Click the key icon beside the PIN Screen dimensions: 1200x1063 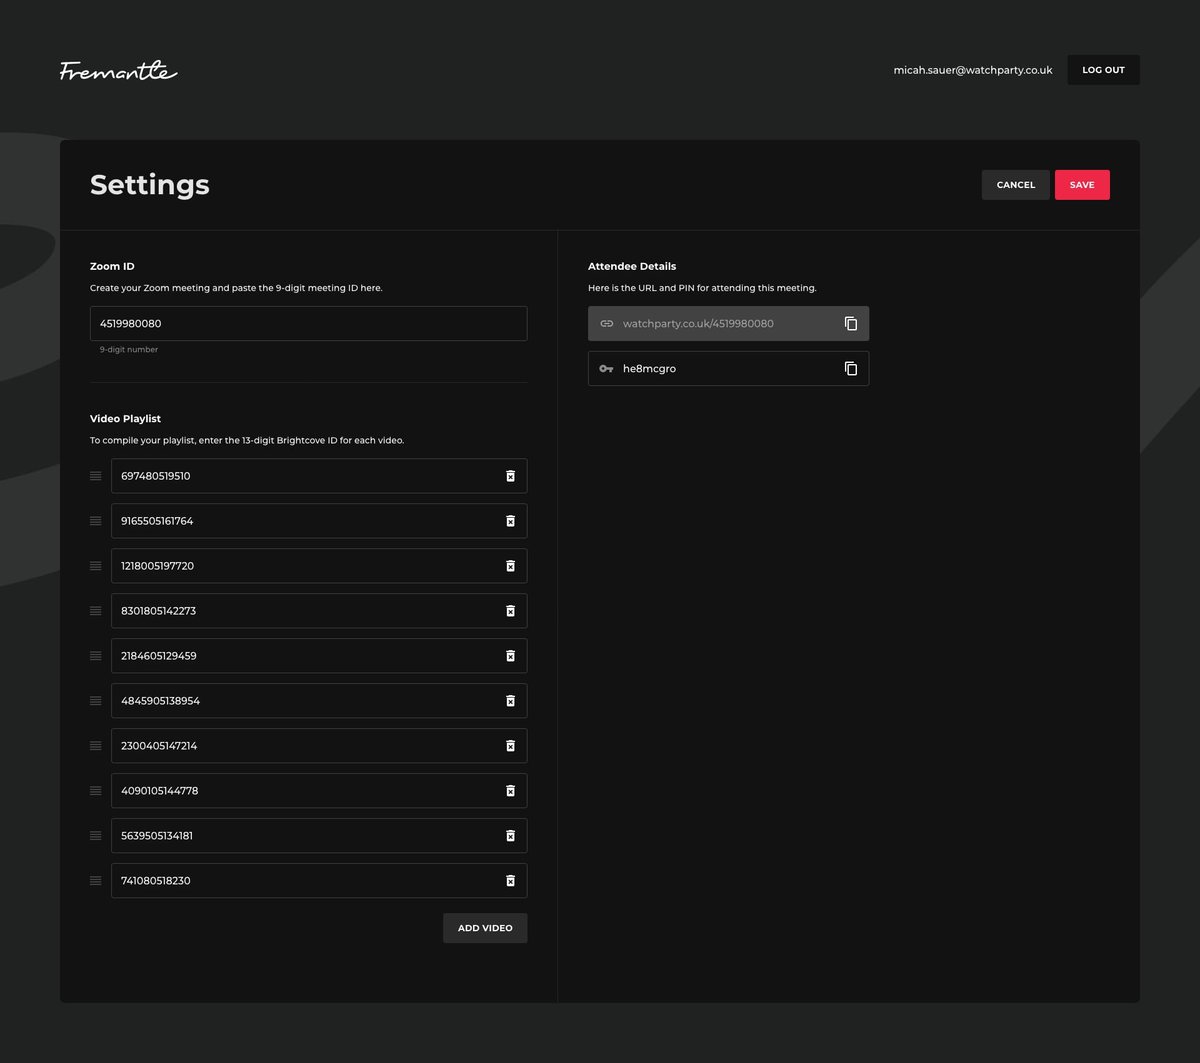[606, 369]
